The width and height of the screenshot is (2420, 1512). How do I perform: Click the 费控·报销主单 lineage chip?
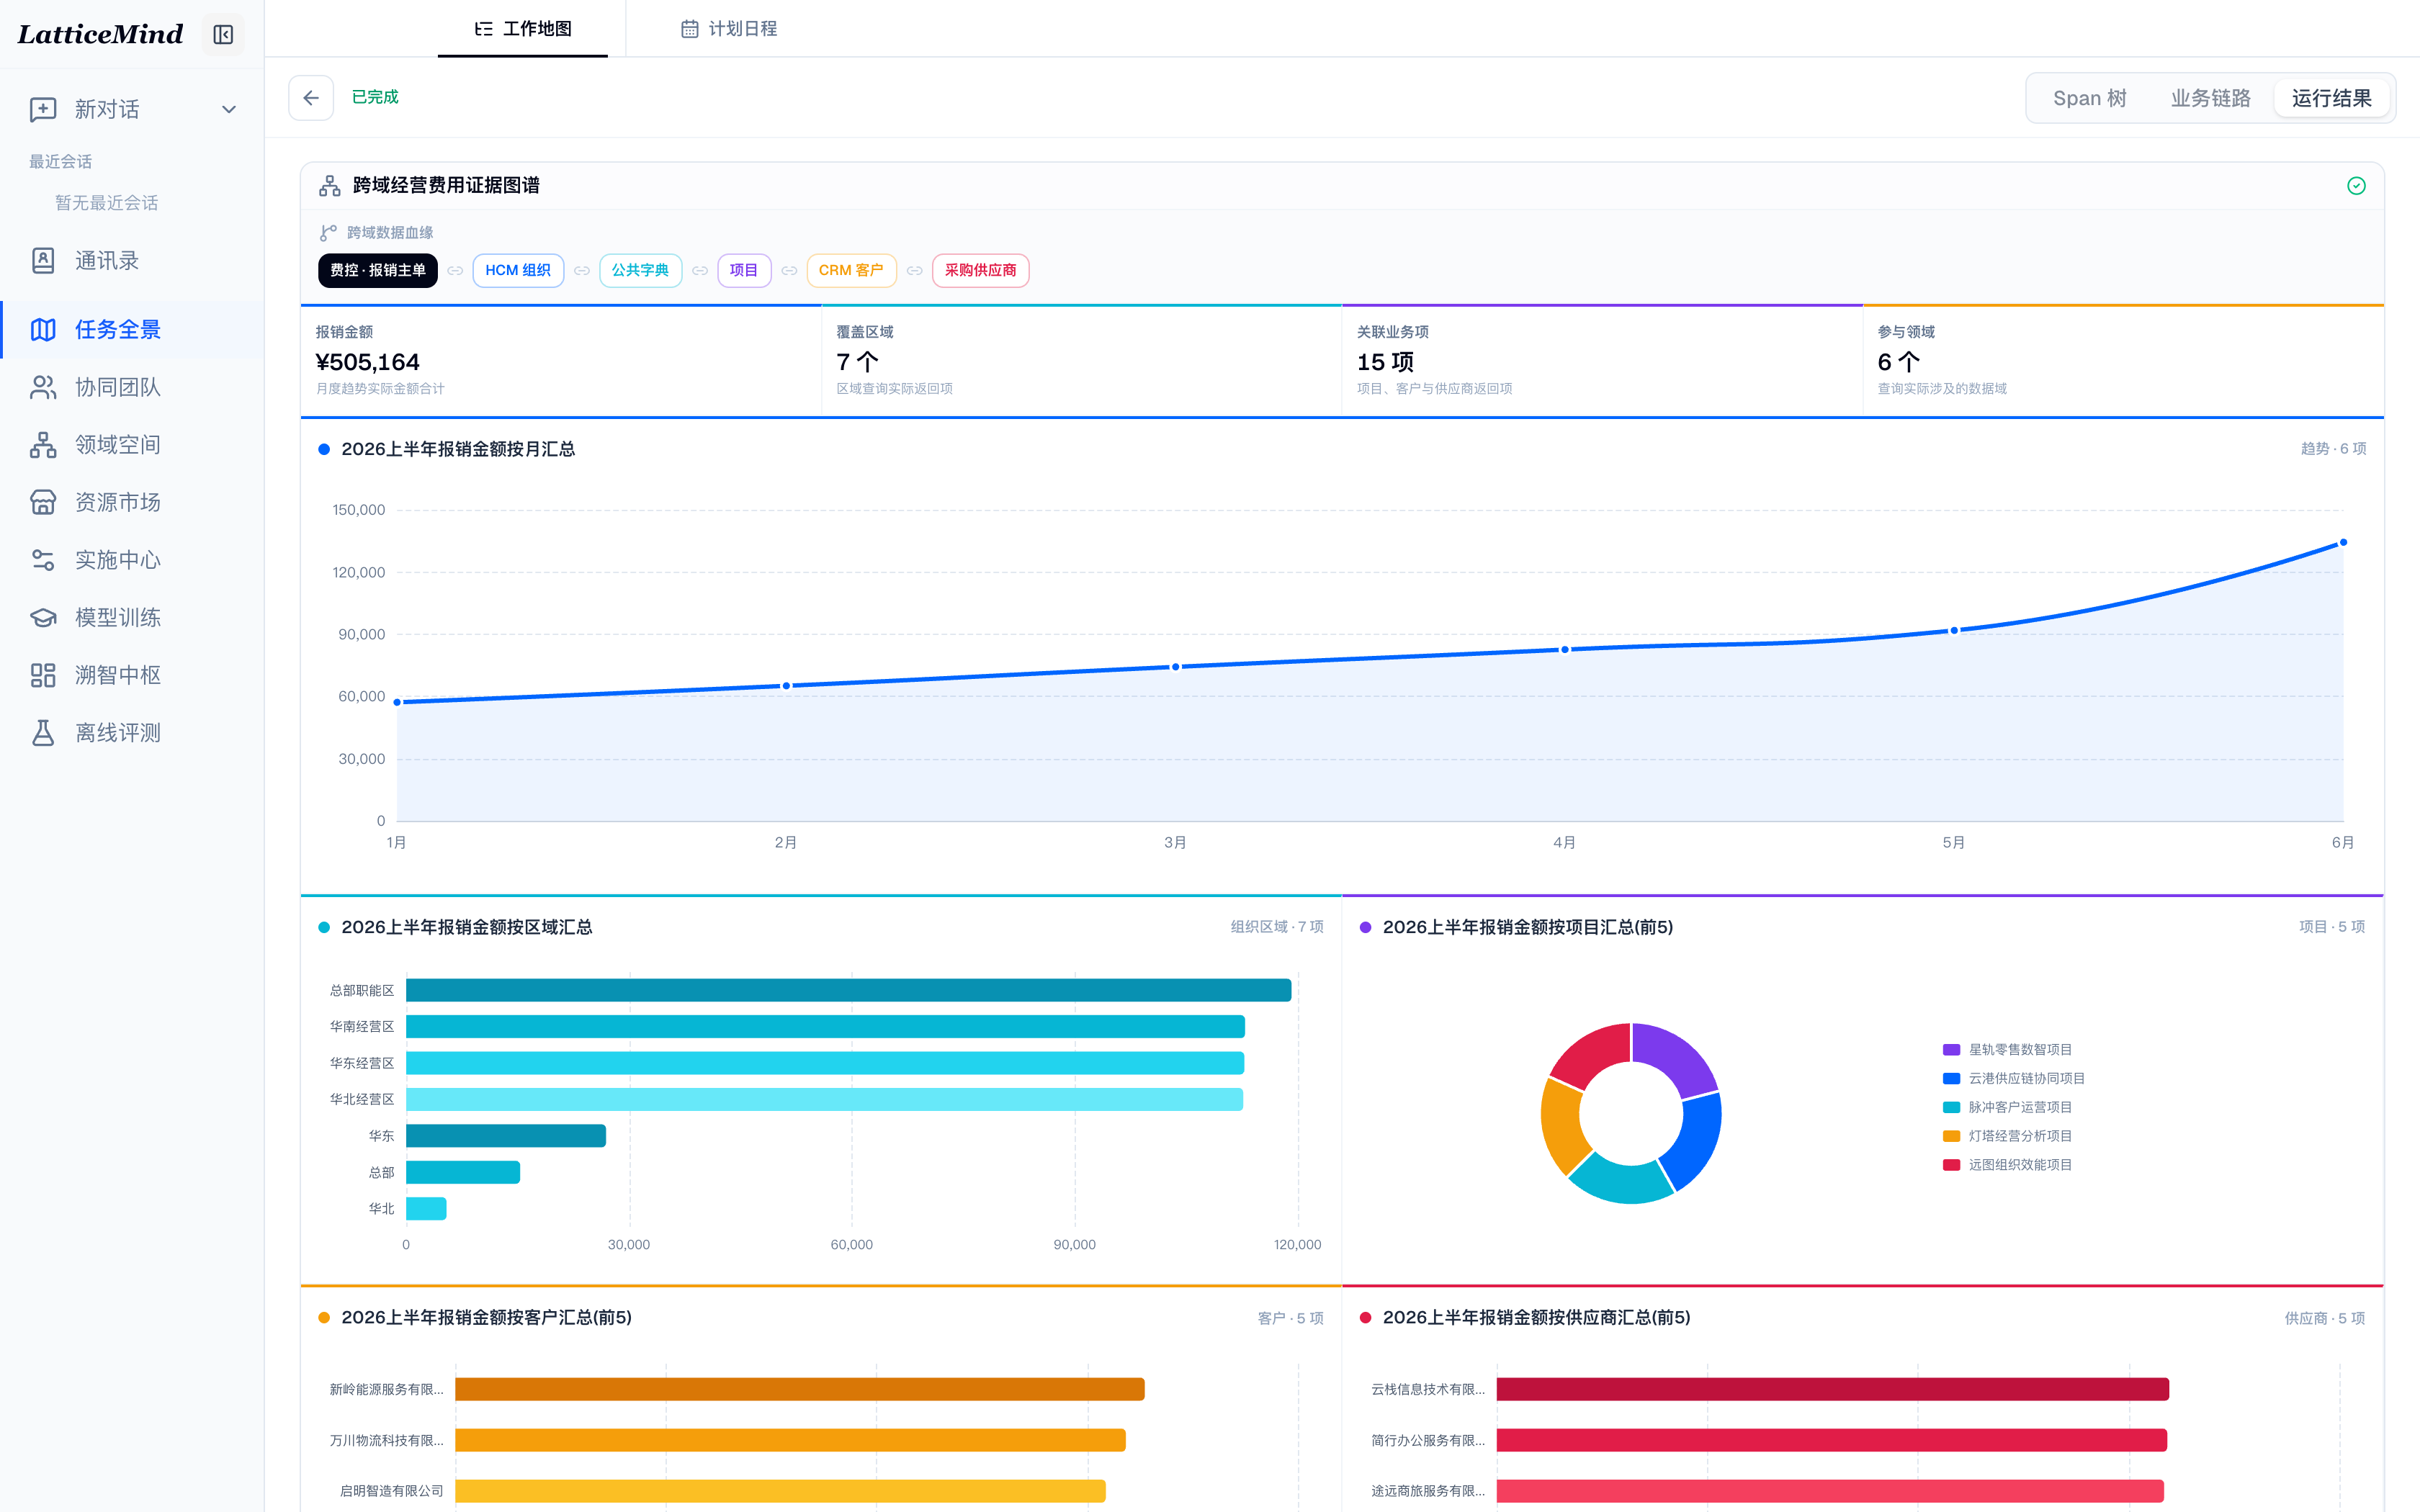pos(378,270)
